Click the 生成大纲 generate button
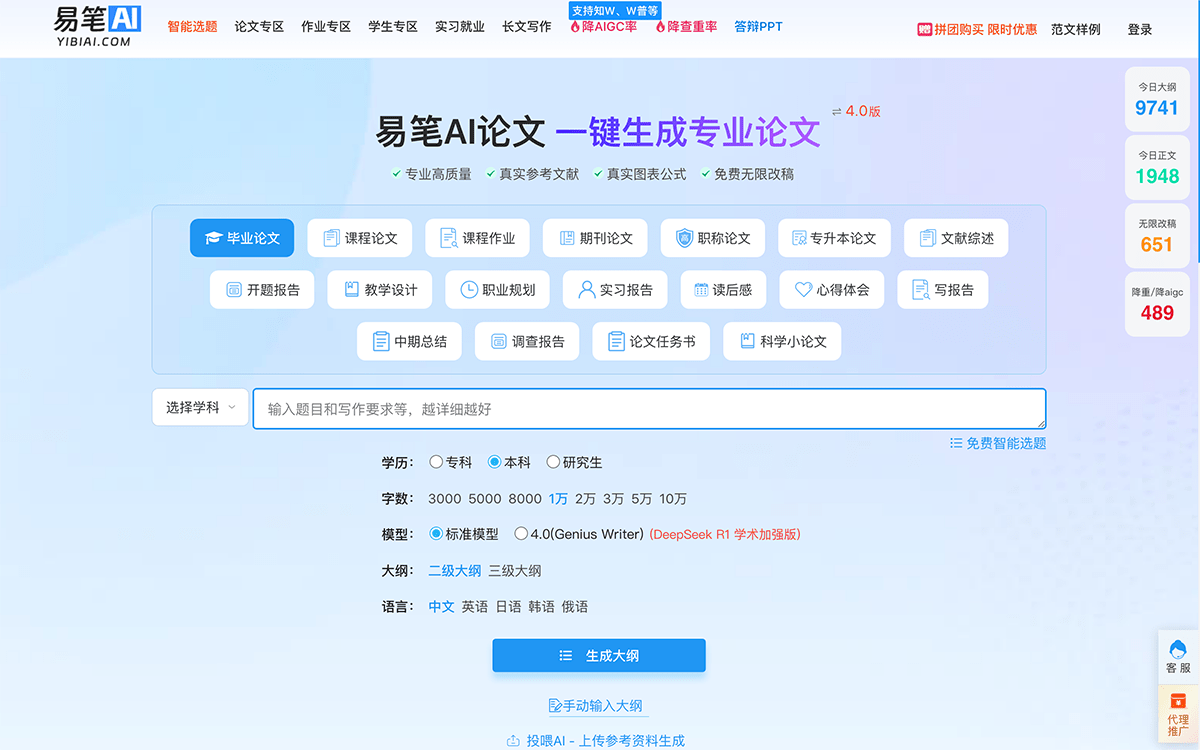This screenshot has width=1200, height=750. 598,656
